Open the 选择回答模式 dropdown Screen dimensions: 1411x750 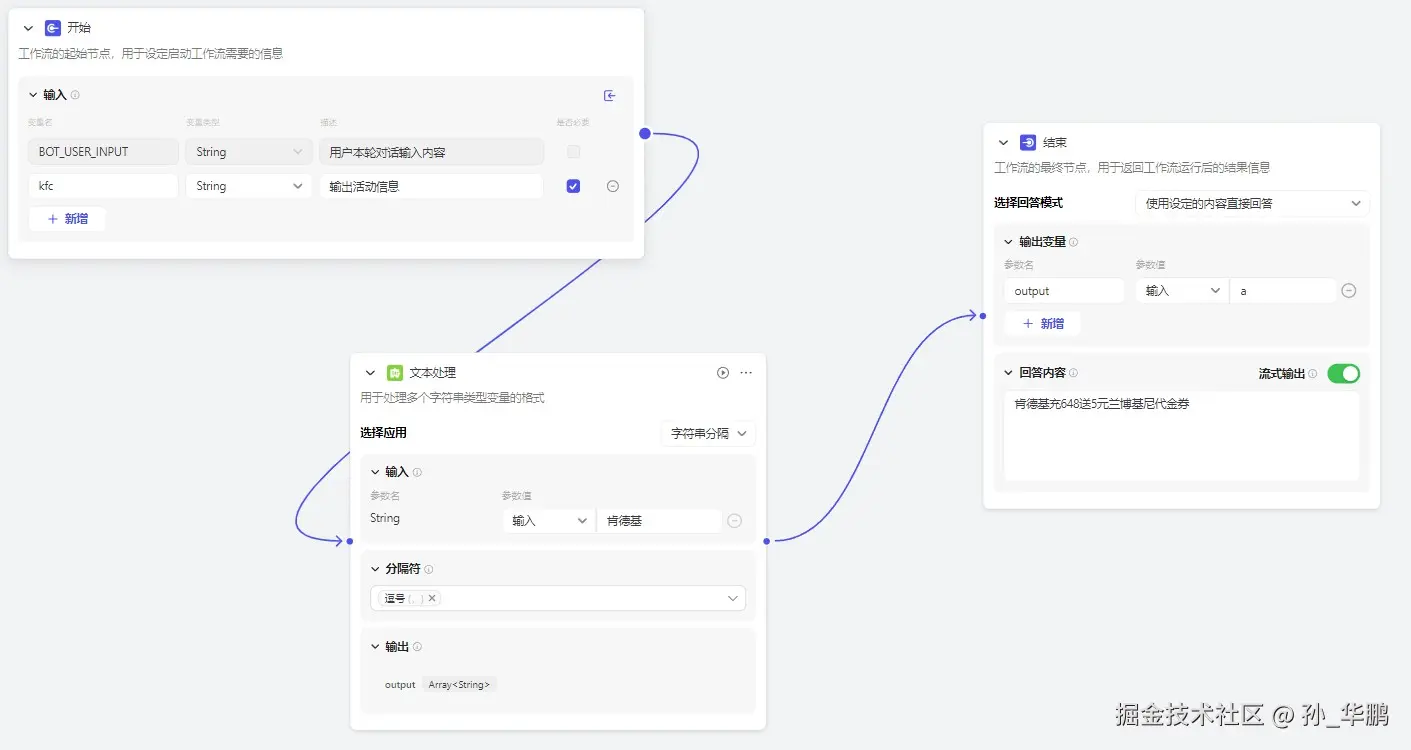1255,203
